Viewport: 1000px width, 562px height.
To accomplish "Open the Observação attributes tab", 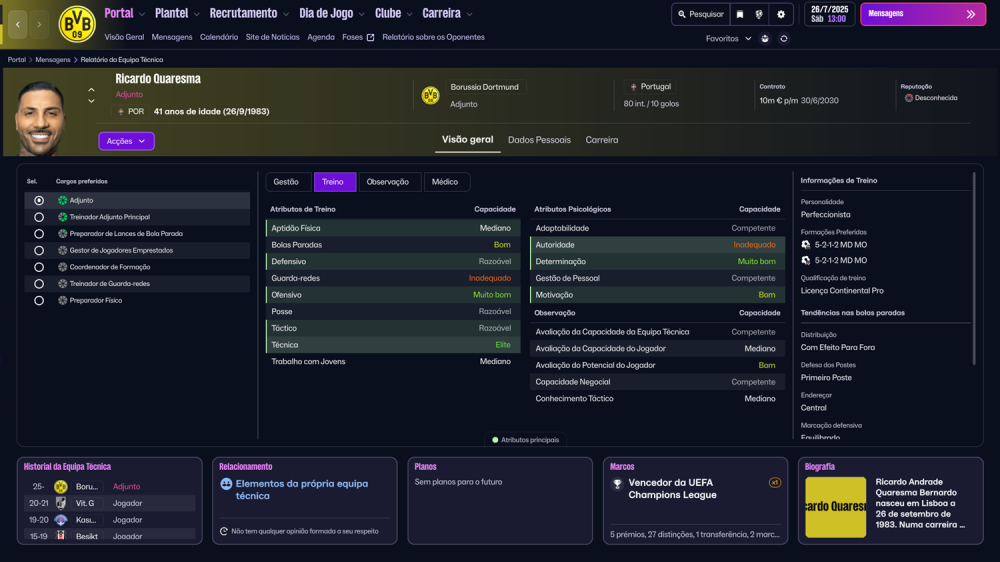I will 388,182.
